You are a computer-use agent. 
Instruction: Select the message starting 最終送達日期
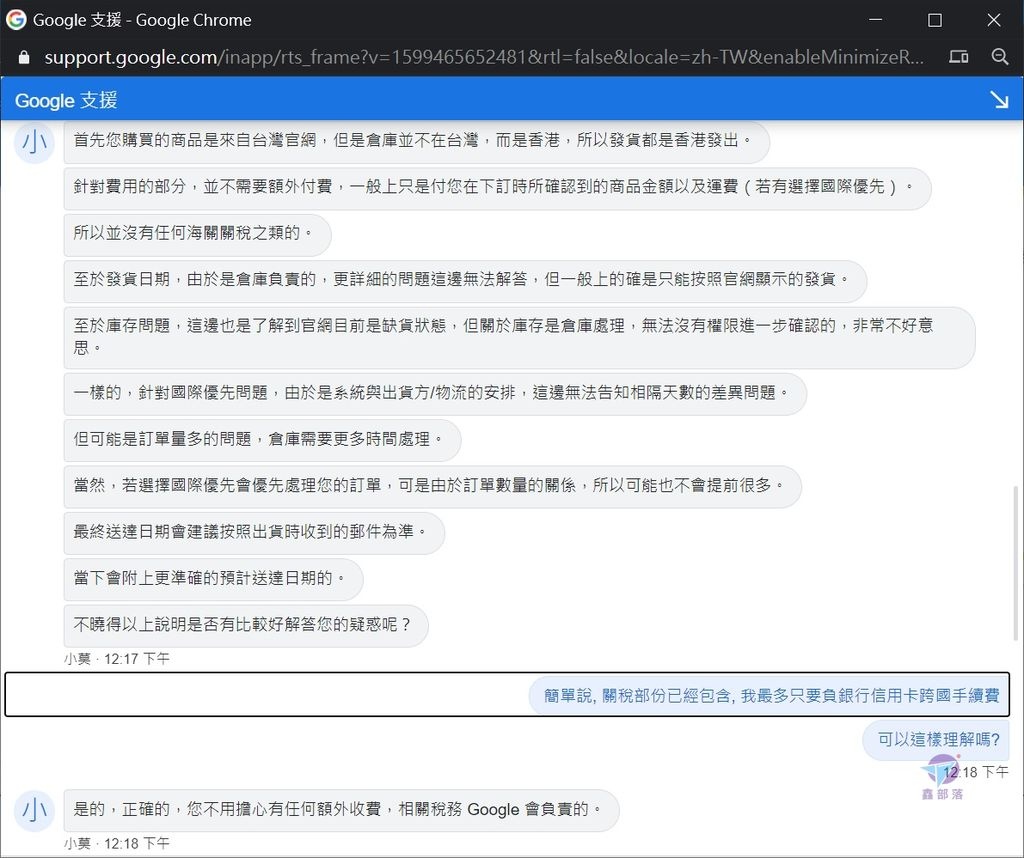[254, 533]
